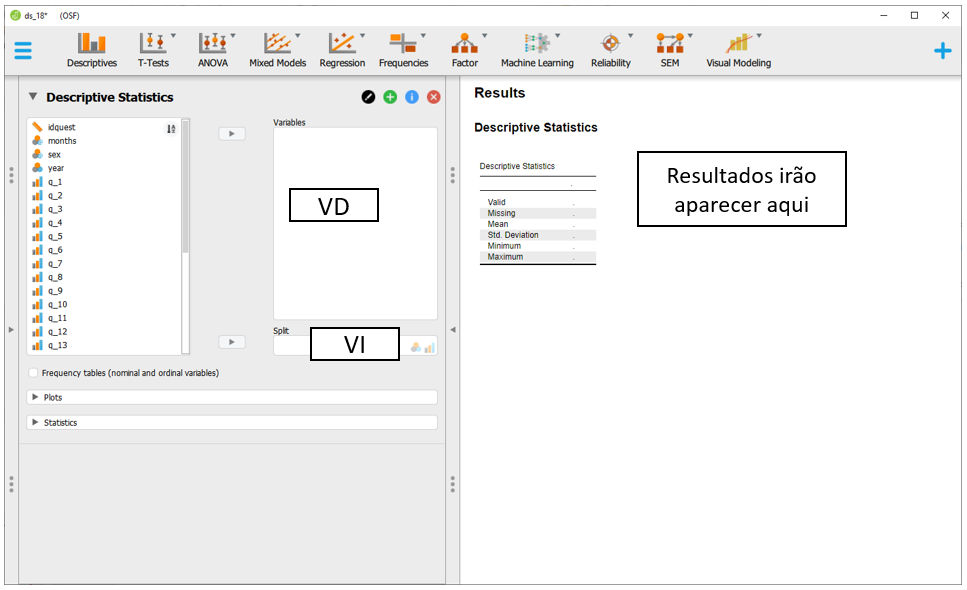967x590 pixels.
Task: Open the Descriptives analysis module
Action: (x=91, y=50)
